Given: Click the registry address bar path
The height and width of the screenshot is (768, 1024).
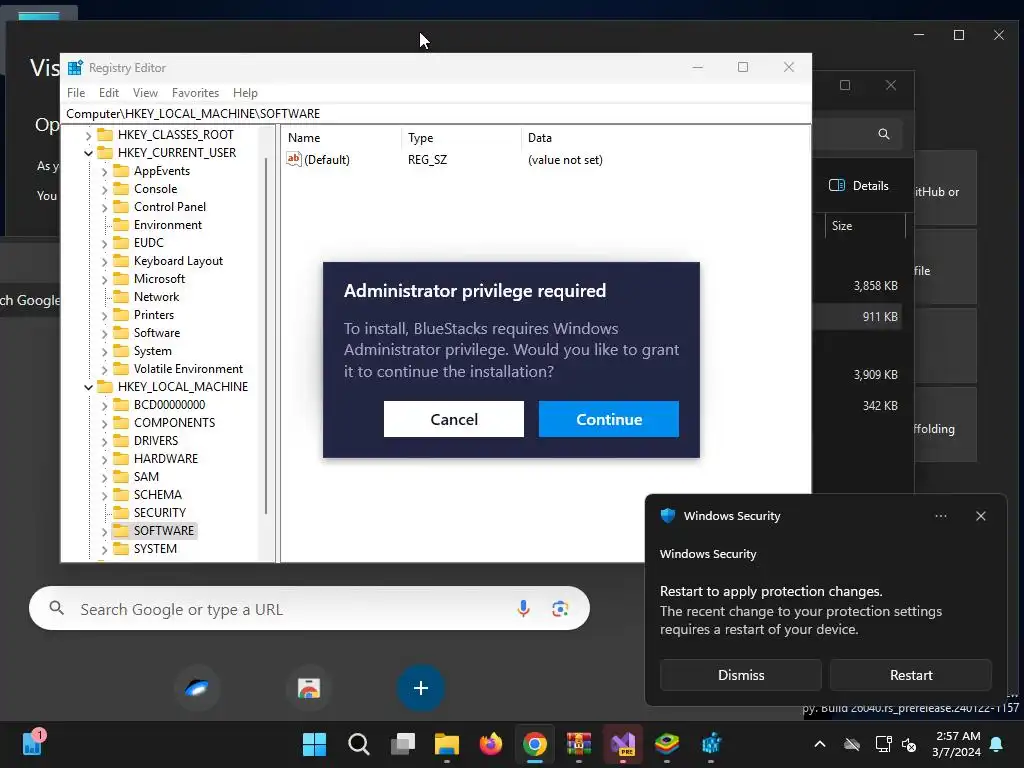Looking at the screenshot, I should coord(193,114).
